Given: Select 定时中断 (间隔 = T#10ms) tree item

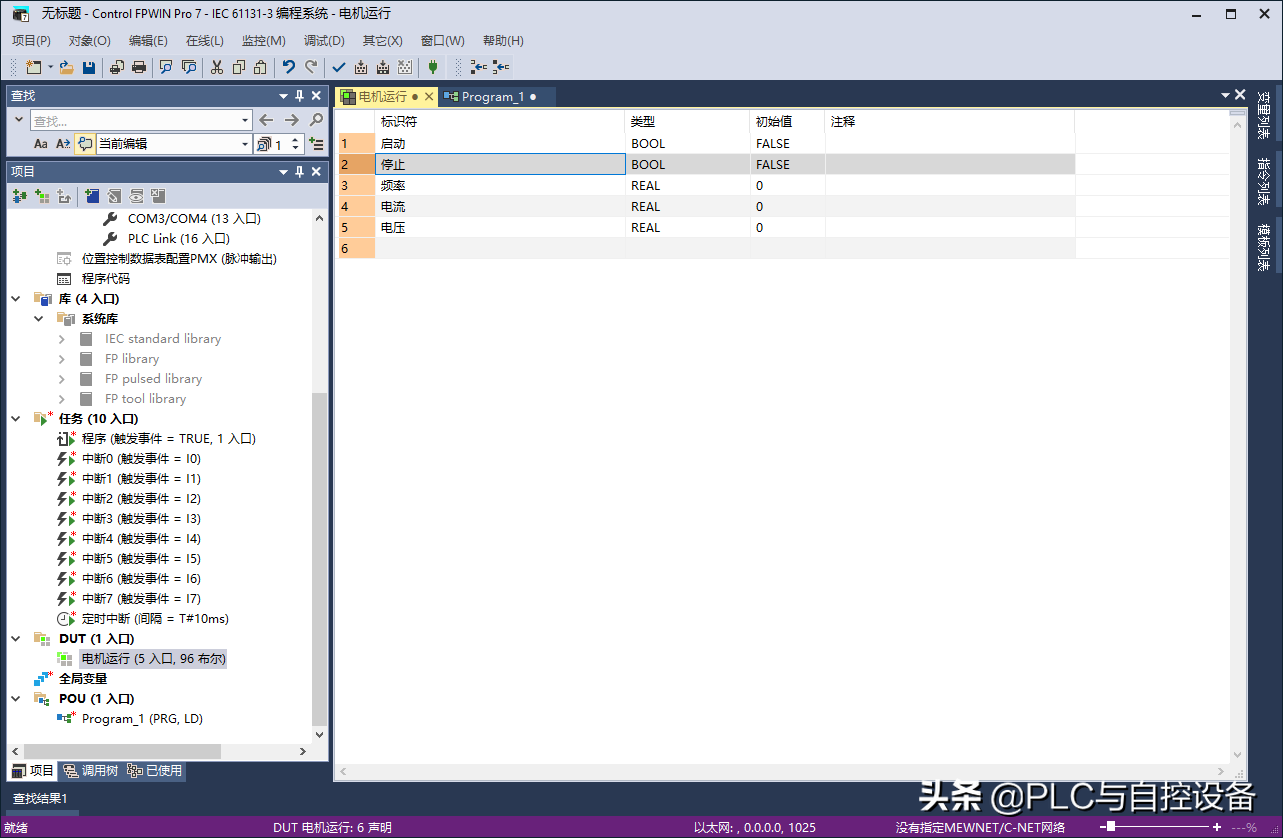Looking at the screenshot, I should point(155,619).
